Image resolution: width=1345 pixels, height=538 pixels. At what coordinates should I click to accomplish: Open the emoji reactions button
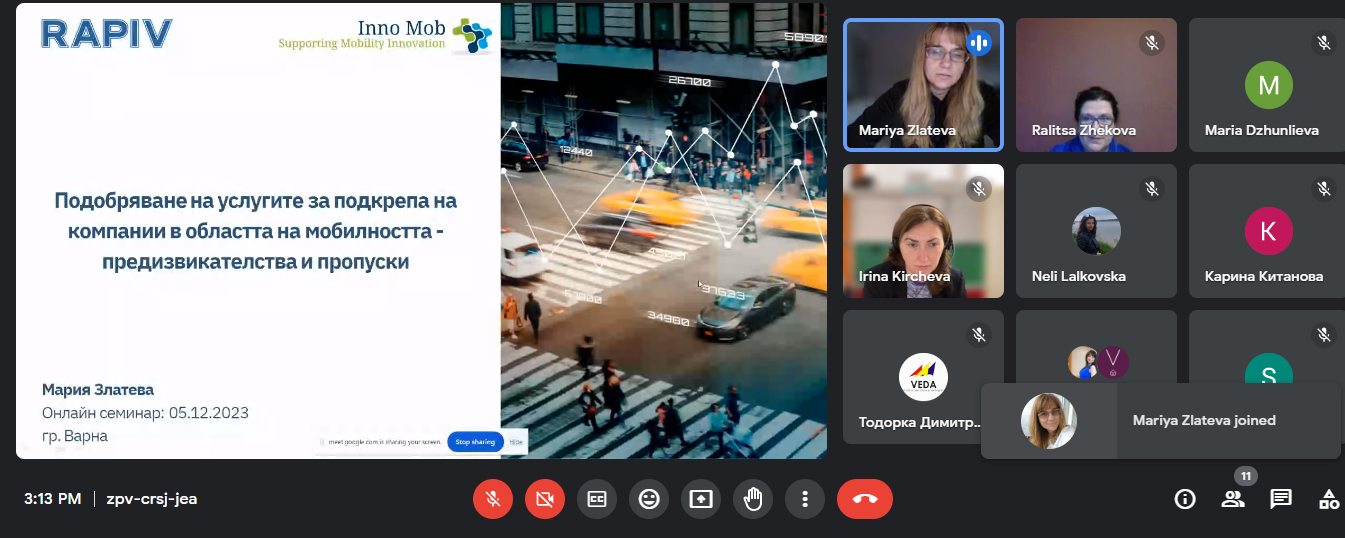coord(649,499)
